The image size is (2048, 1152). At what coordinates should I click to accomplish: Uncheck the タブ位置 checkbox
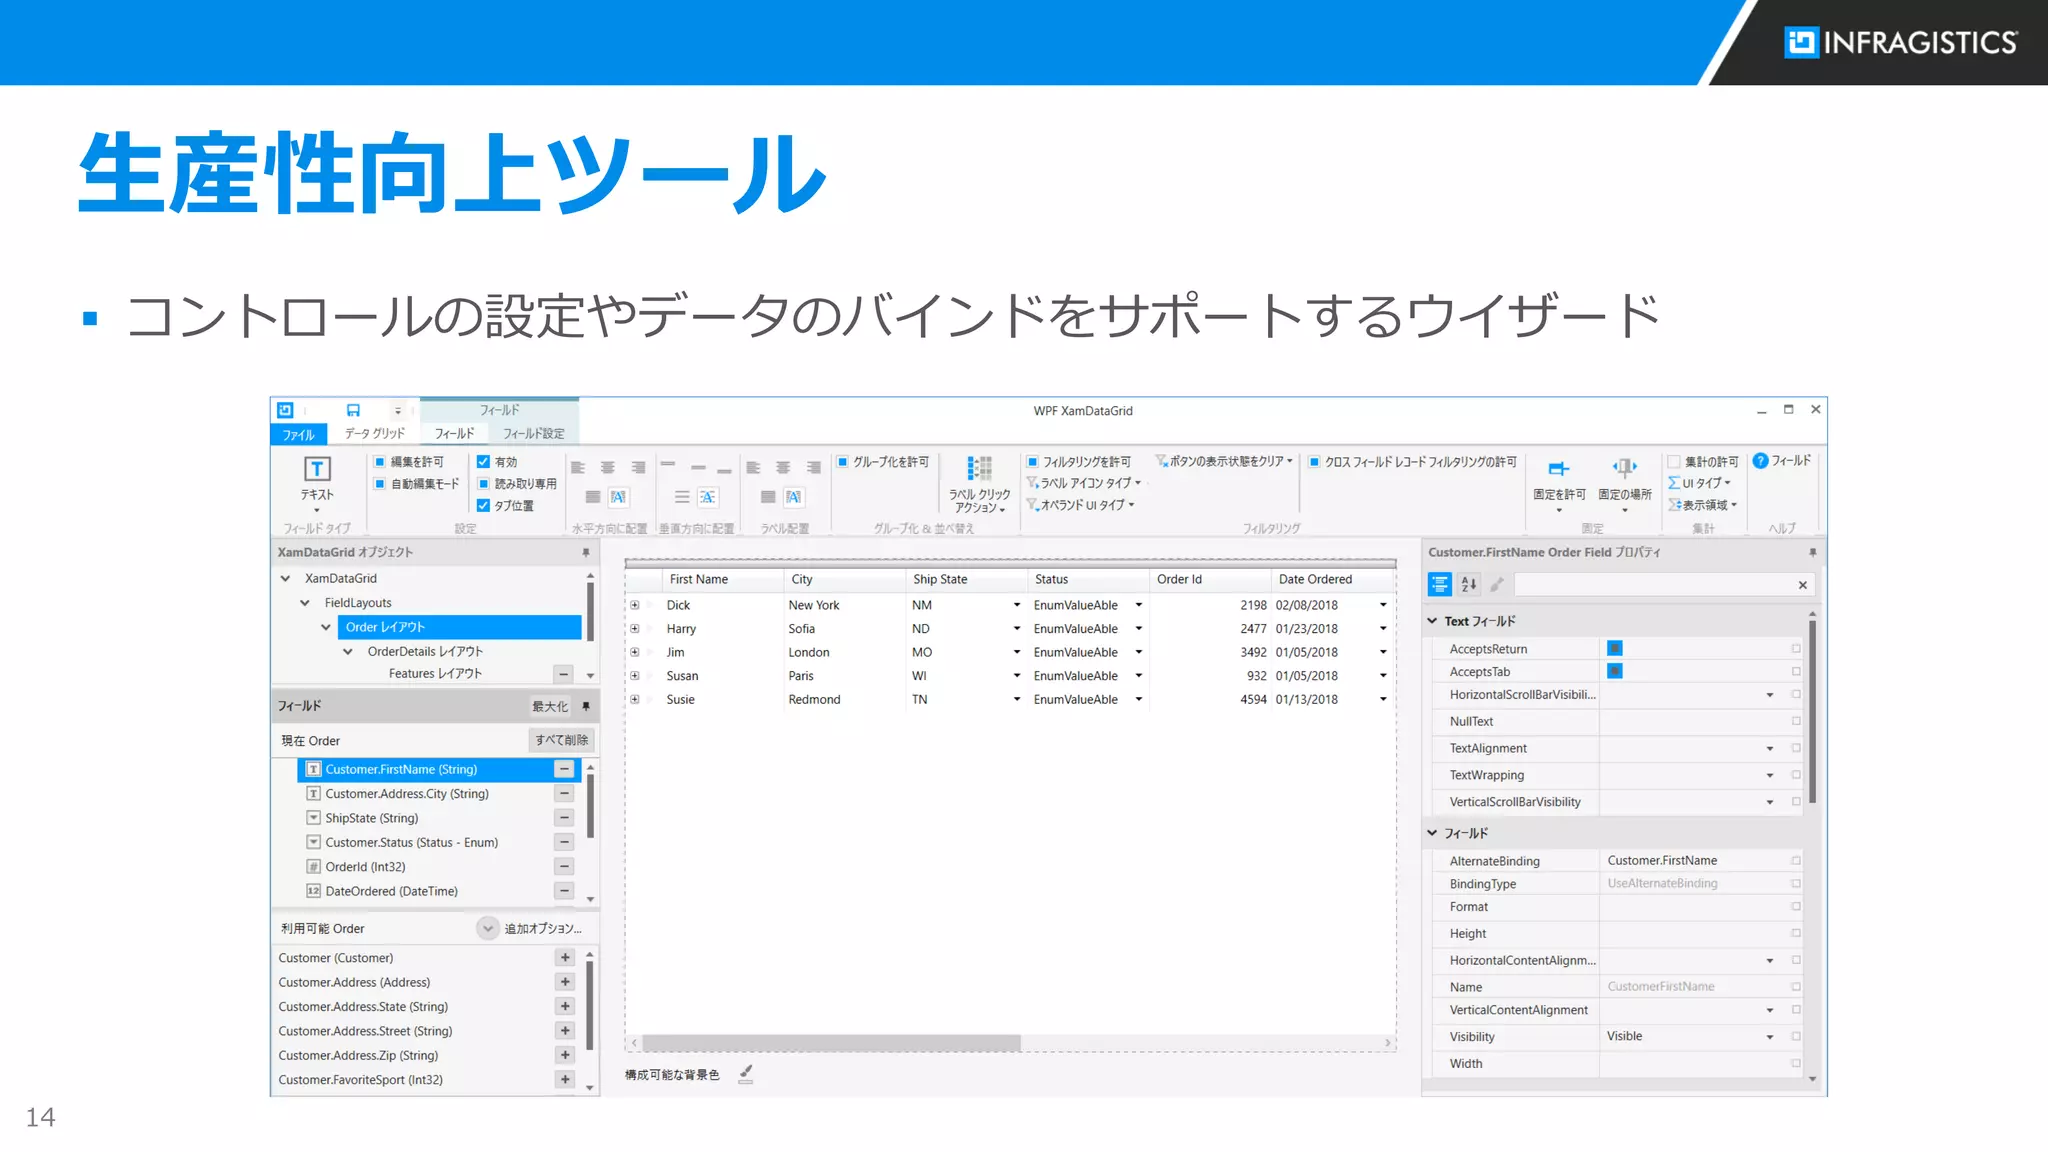click(483, 506)
